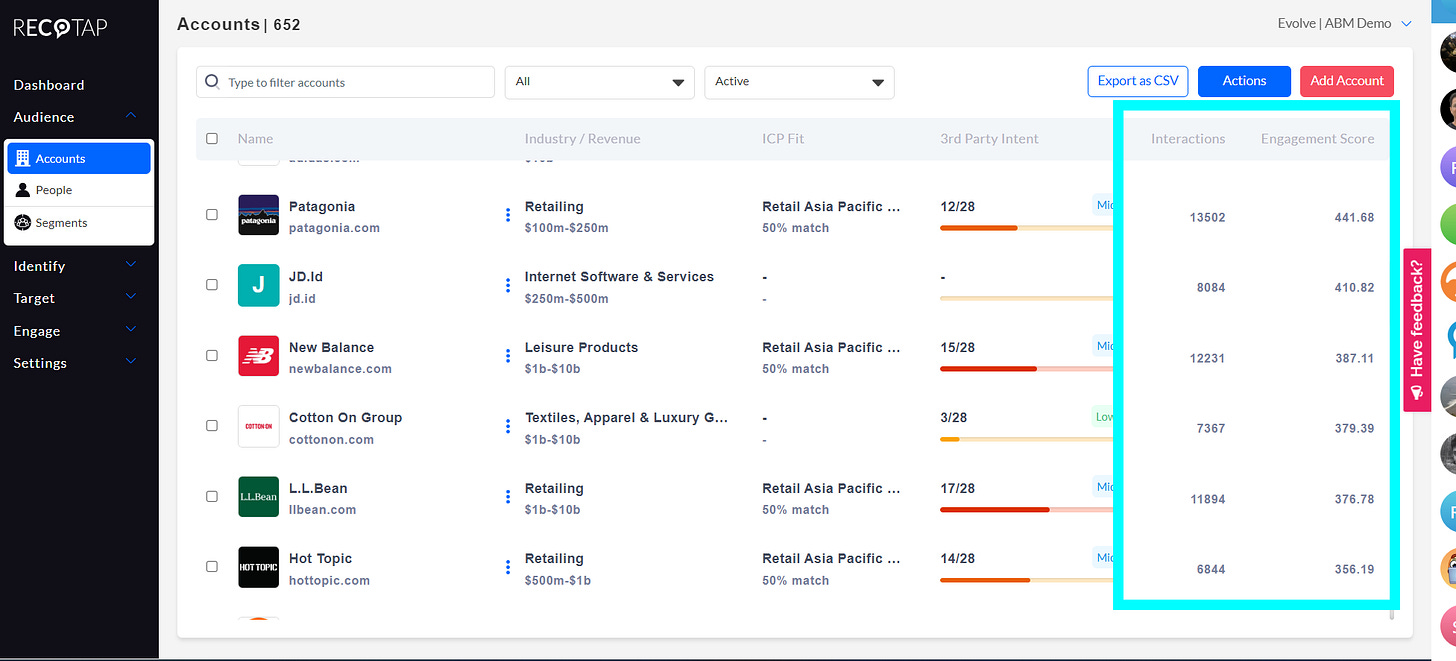Click the Cotton On company logo
Image resolution: width=1456 pixels, height=661 pixels.
[x=258, y=426]
